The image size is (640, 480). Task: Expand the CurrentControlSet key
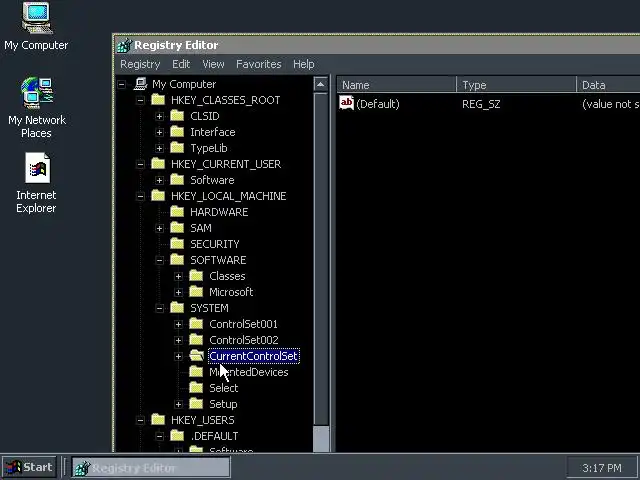178,356
